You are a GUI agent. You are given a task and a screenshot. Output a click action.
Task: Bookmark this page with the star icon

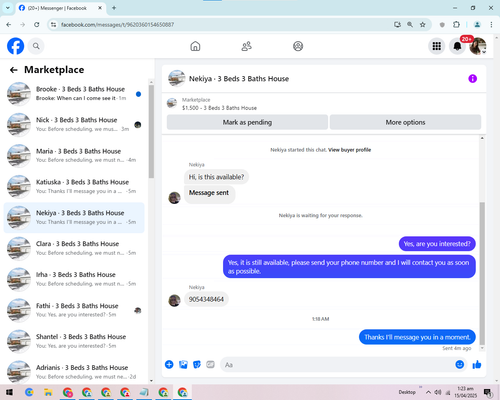click(x=422, y=25)
